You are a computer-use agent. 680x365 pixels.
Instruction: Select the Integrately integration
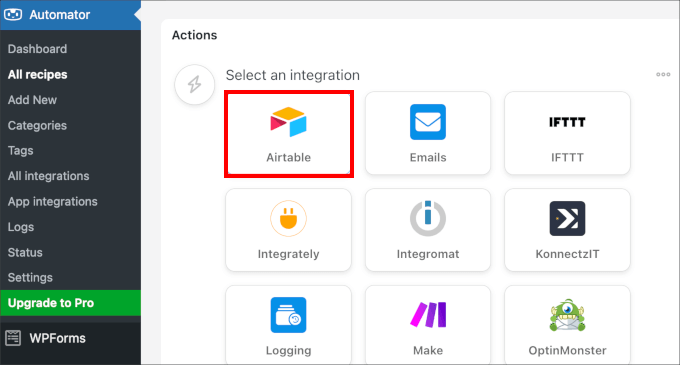coord(288,230)
